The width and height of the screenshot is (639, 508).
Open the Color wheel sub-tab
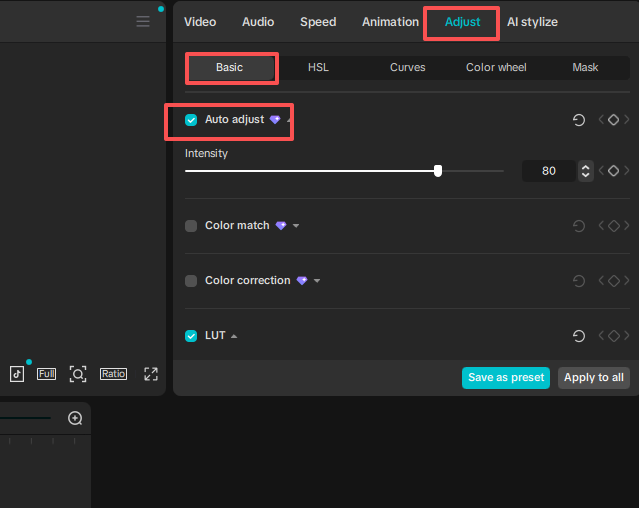(496, 68)
